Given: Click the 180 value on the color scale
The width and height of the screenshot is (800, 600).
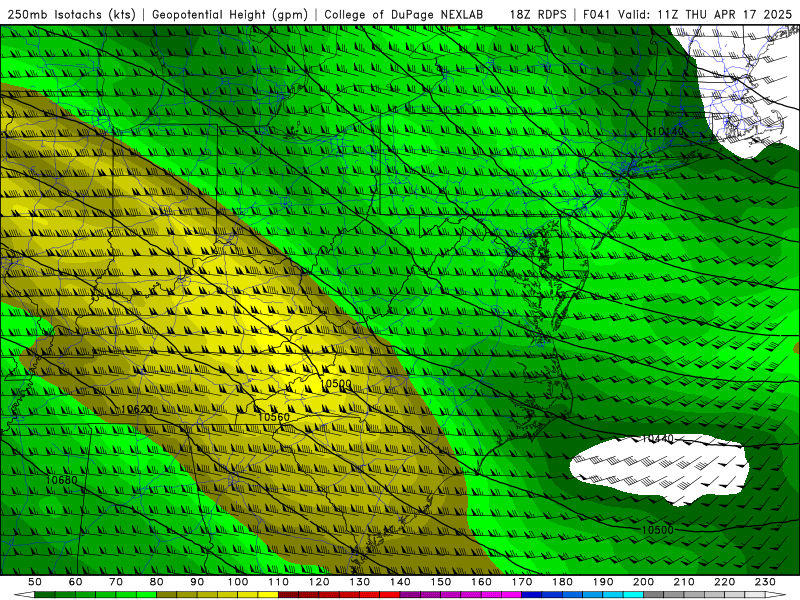Looking at the screenshot, I should (x=563, y=582).
